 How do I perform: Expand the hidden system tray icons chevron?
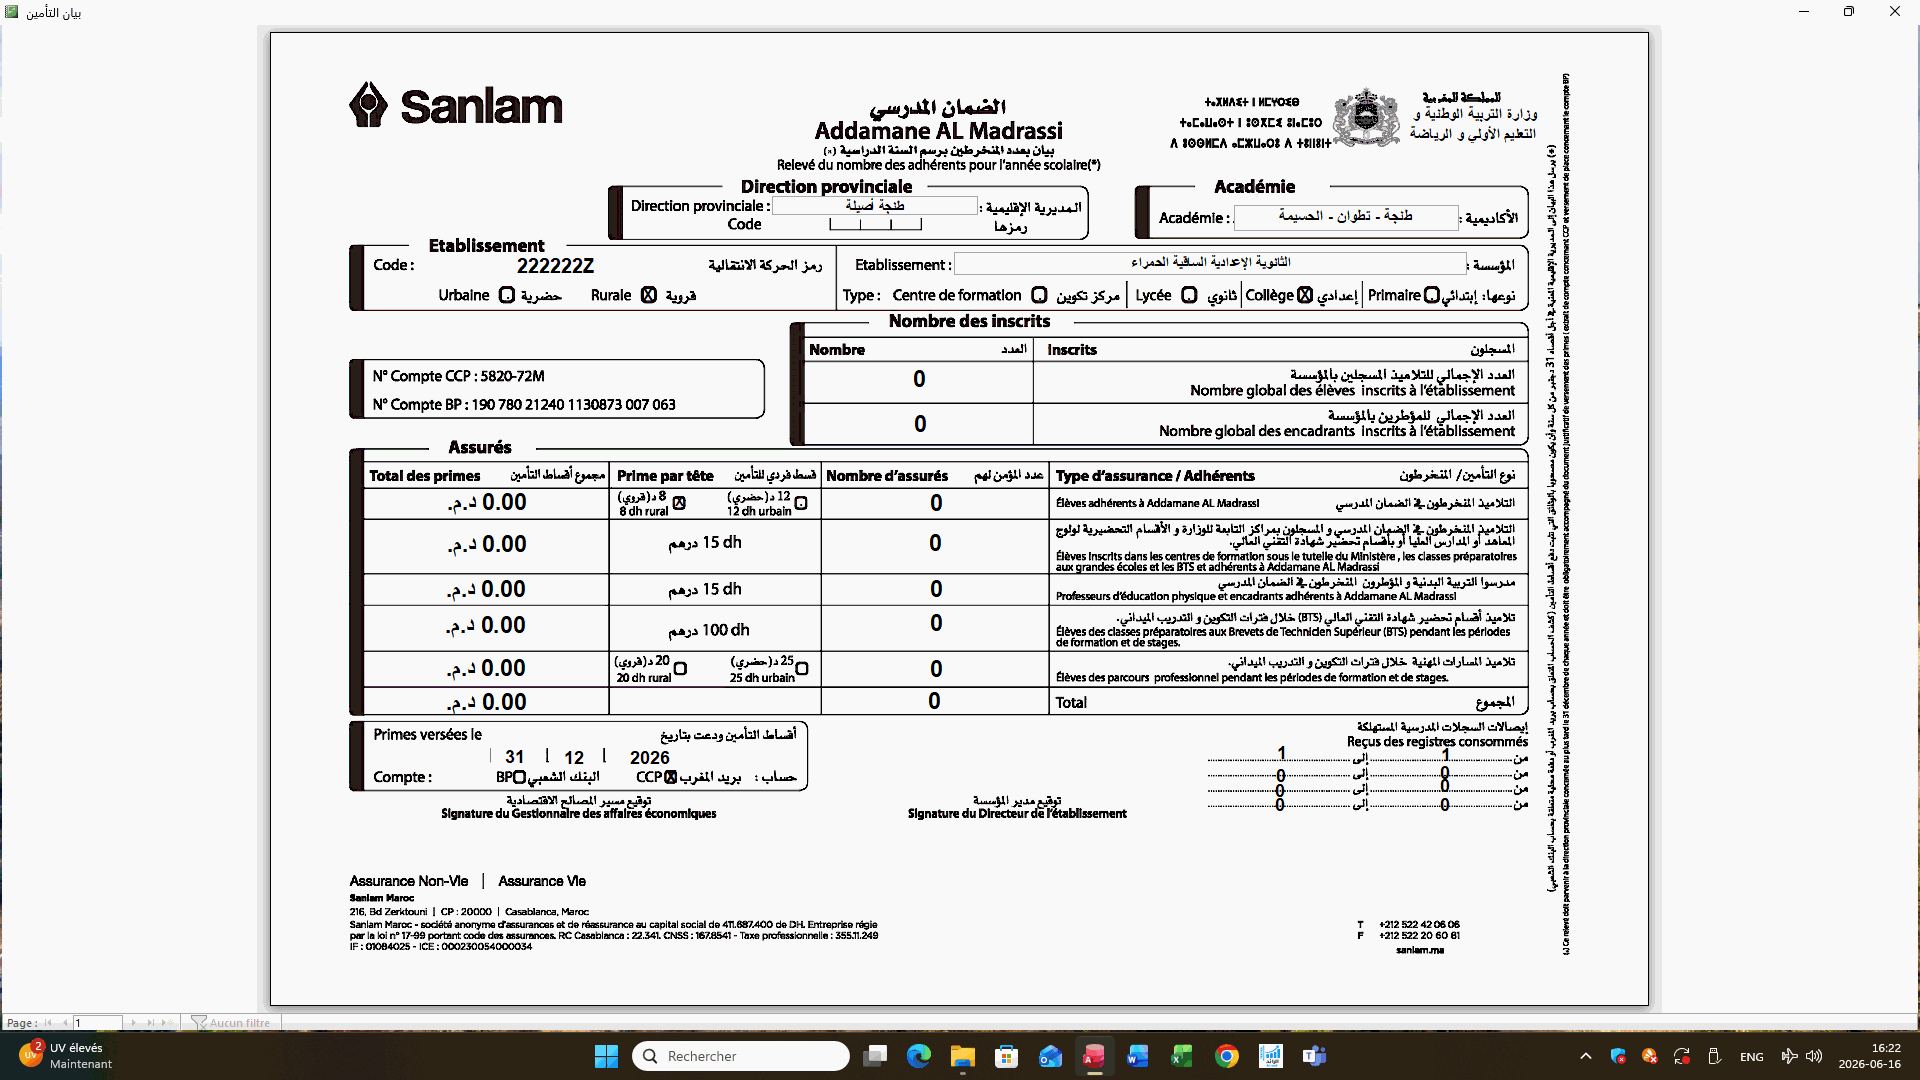(x=1586, y=1056)
